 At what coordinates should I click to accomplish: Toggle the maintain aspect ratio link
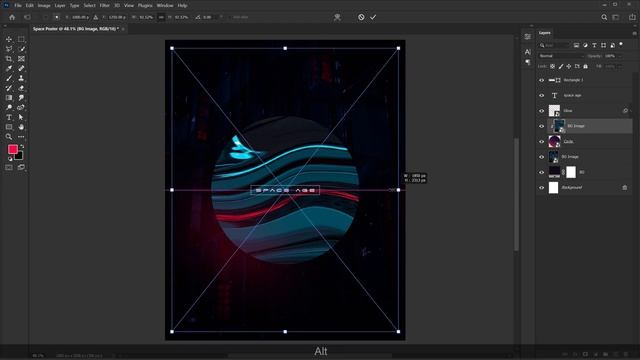point(161,17)
